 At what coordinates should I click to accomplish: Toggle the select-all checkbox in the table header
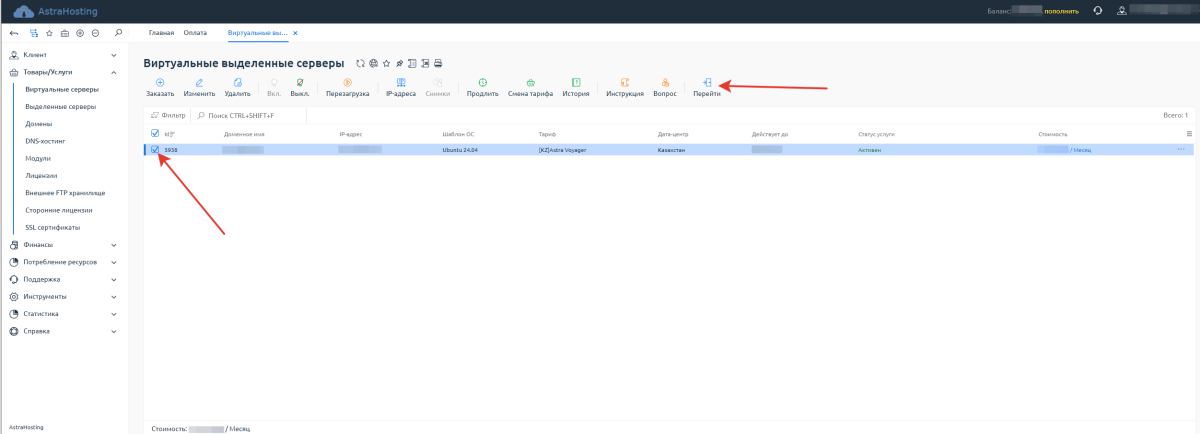tap(155, 133)
